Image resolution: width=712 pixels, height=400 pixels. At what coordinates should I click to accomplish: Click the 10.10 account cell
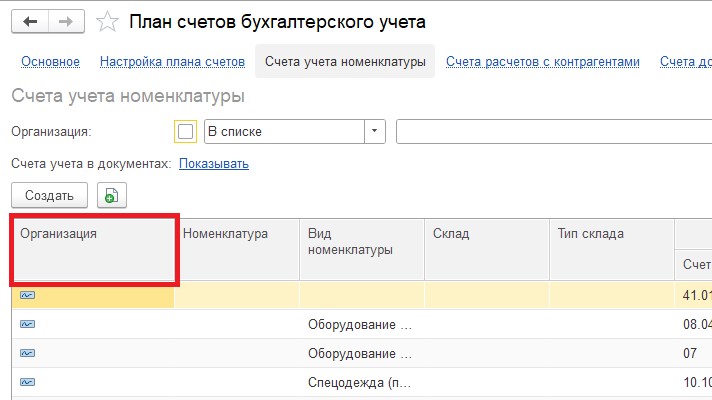[693, 383]
